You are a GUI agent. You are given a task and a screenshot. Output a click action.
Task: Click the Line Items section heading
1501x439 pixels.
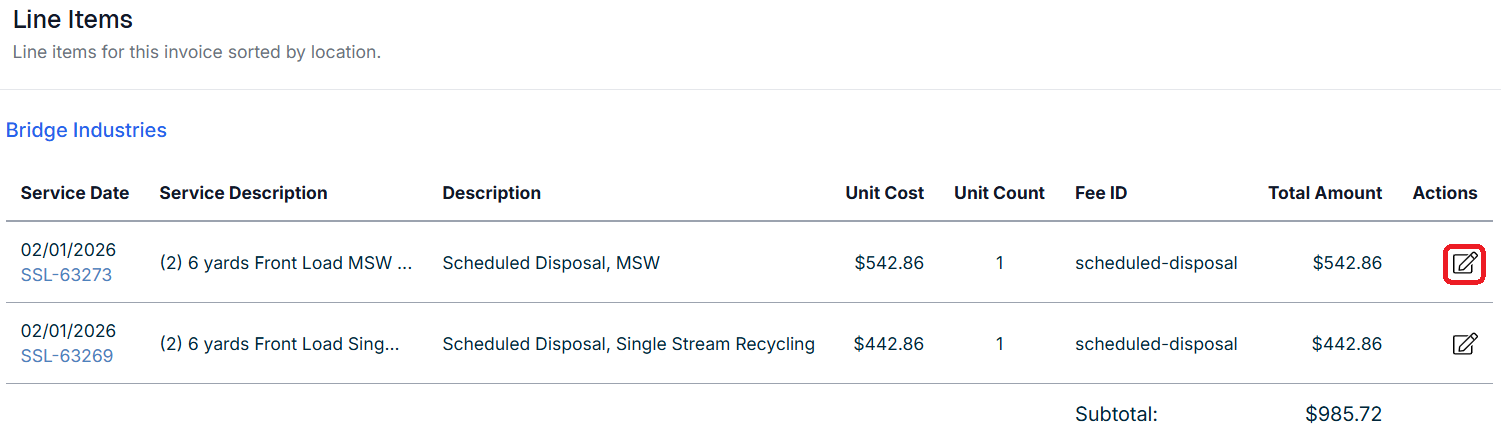(72, 19)
